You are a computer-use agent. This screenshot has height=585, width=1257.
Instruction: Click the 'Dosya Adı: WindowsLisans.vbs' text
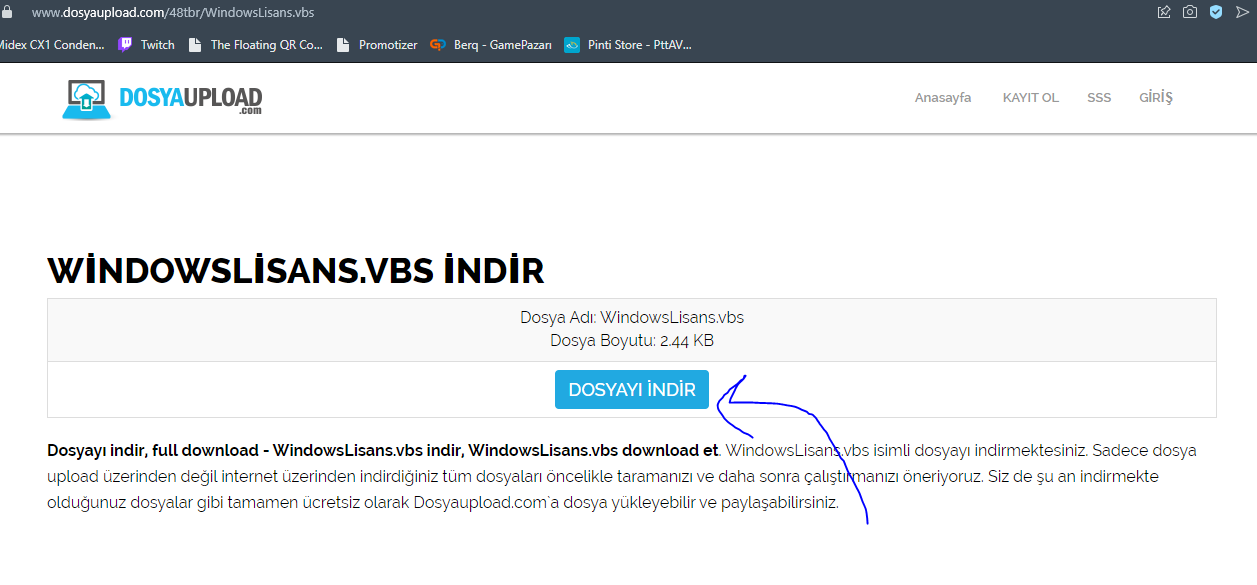click(632, 318)
